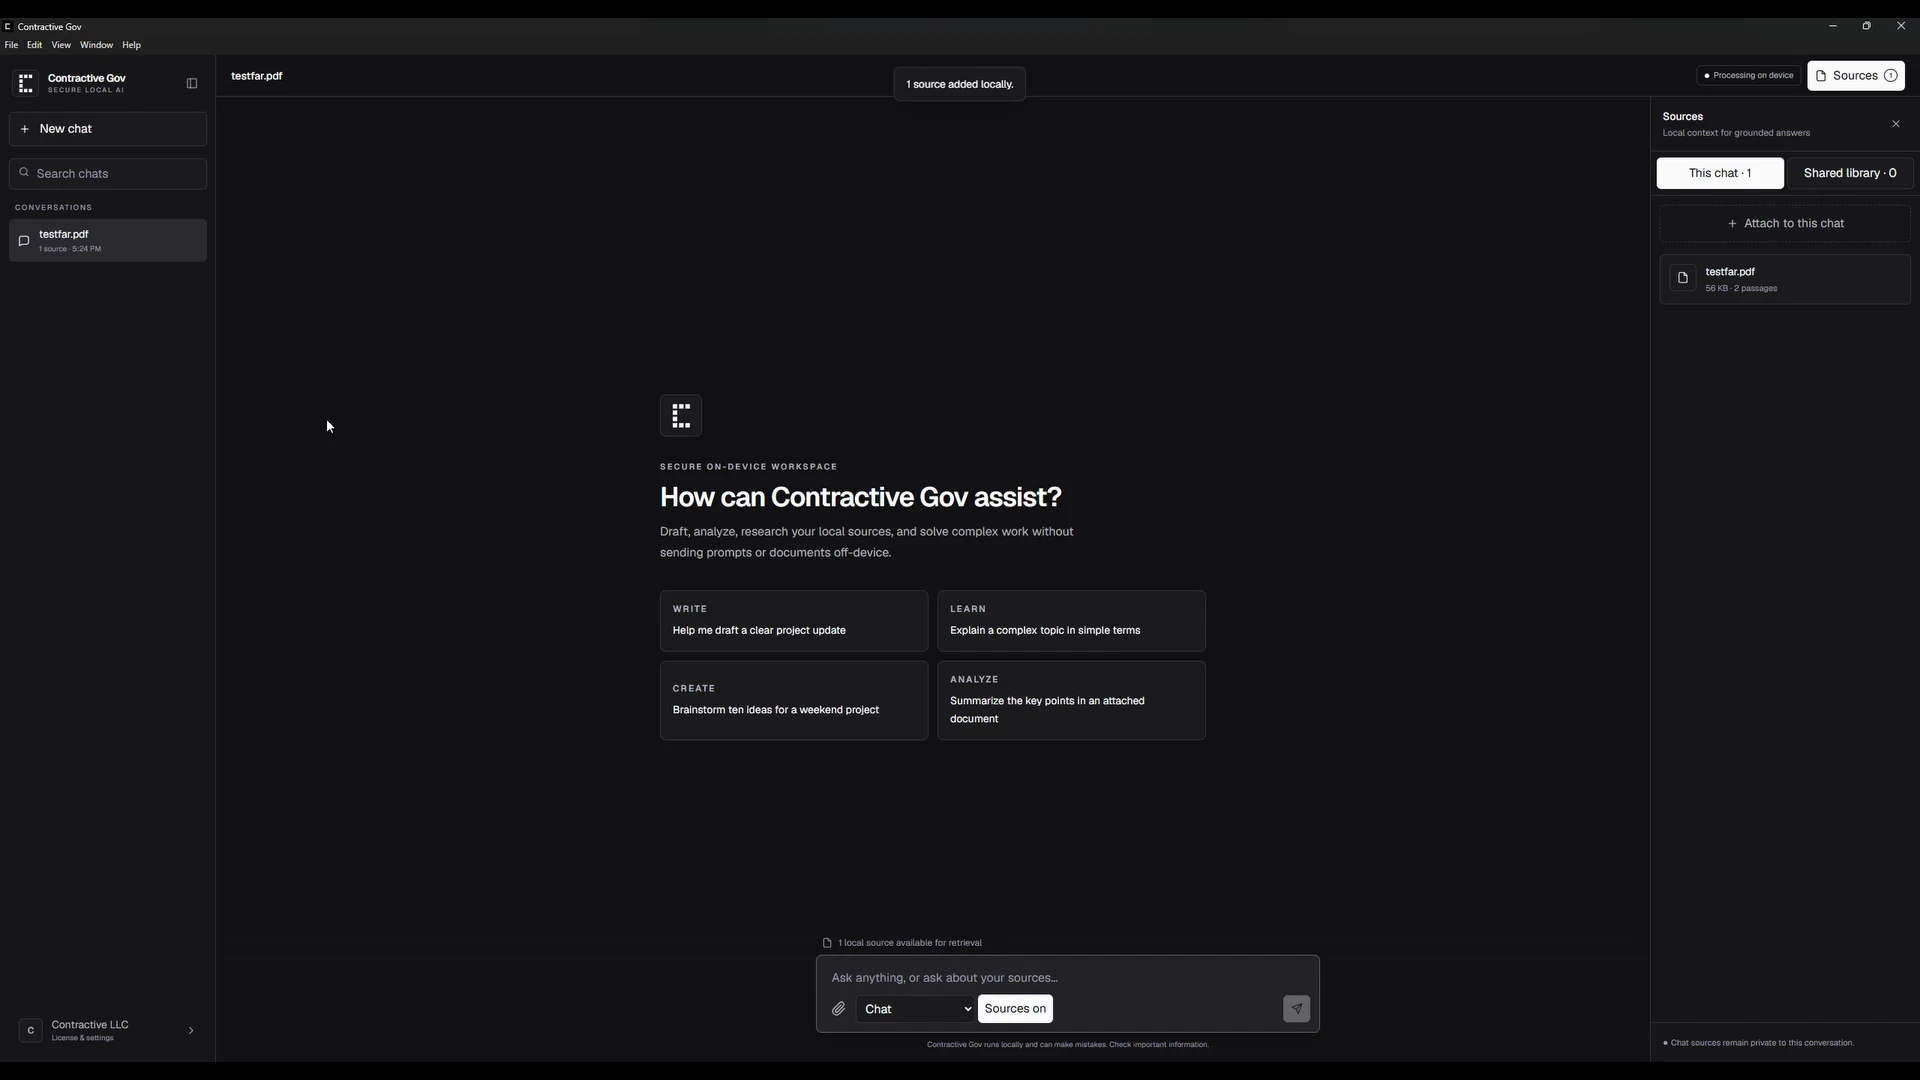Open the testfar.pdf conversation in sidebar
This screenshot has width=1920, height=1080.
point(108,241)
